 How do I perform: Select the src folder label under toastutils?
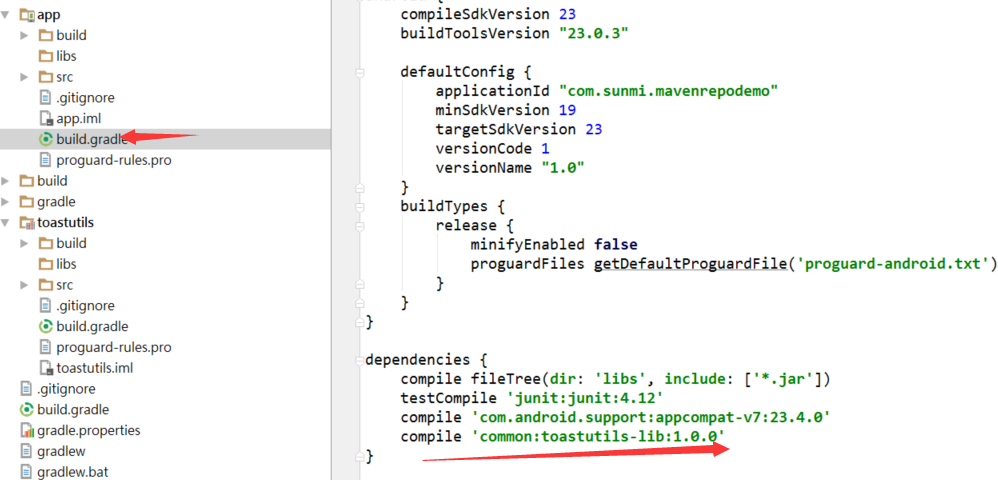coord(65,285)
